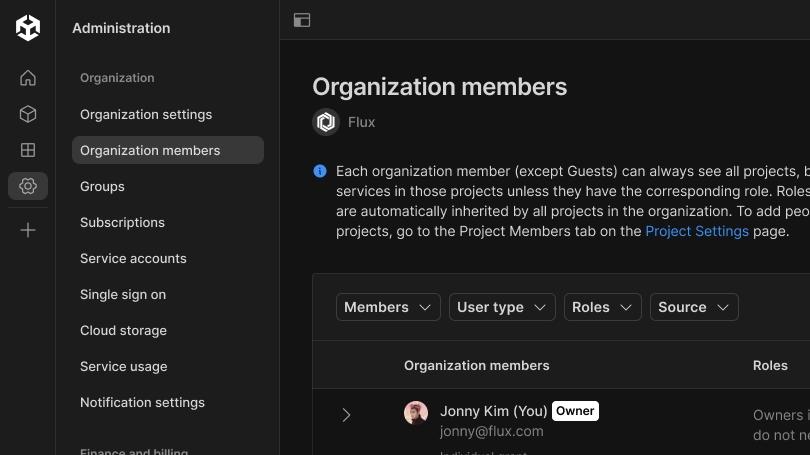Click the Flux organization logo
Viewport: 810px width, 455px height.
tap(326, 122)
